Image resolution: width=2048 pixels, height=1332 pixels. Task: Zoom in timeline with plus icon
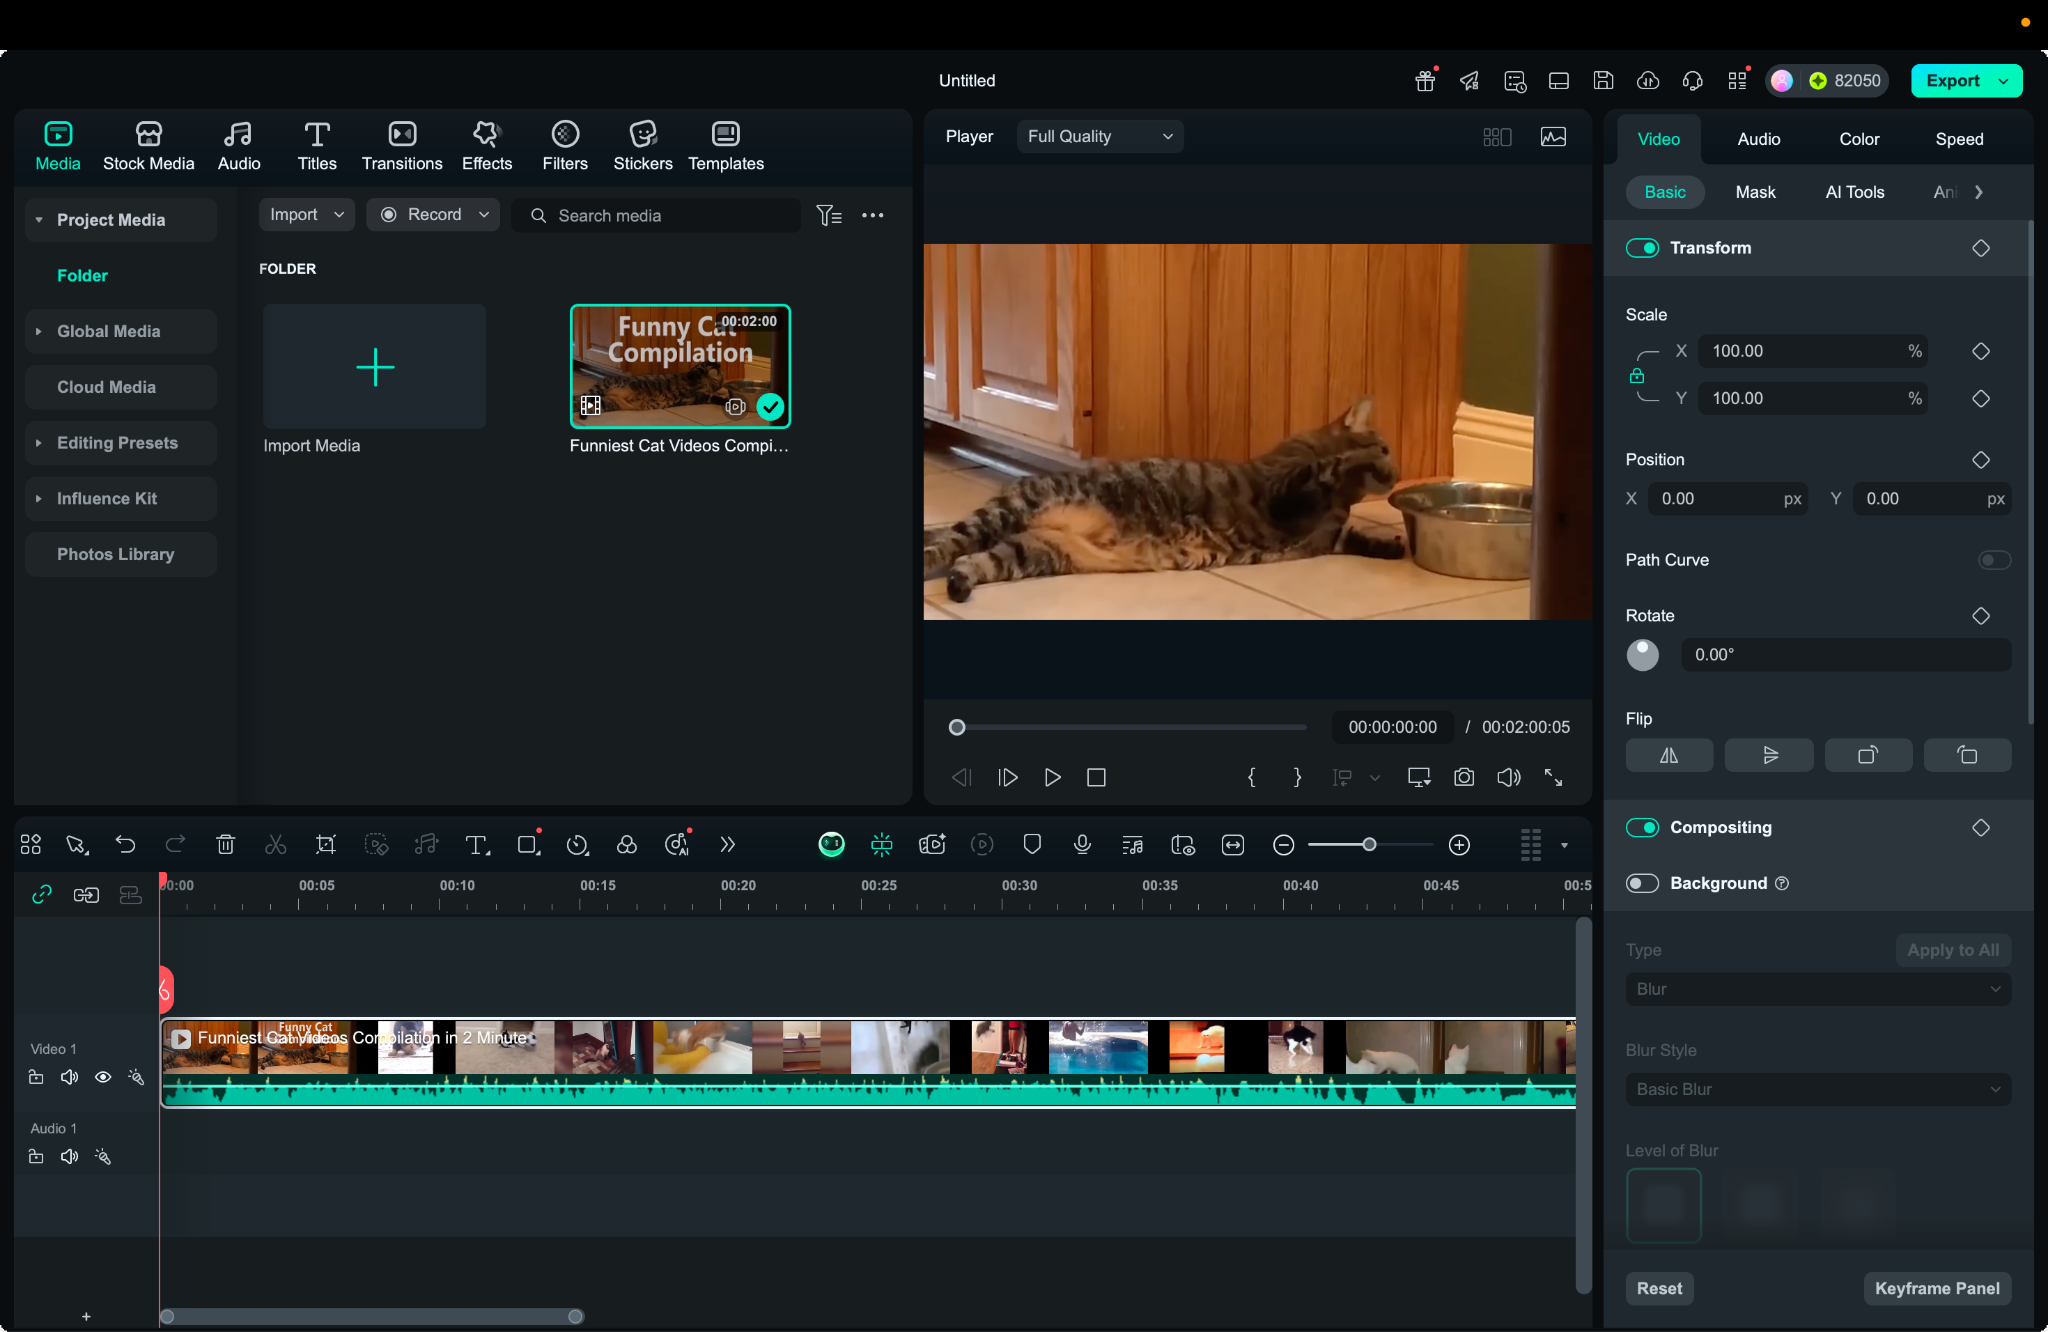point(1459,845)
